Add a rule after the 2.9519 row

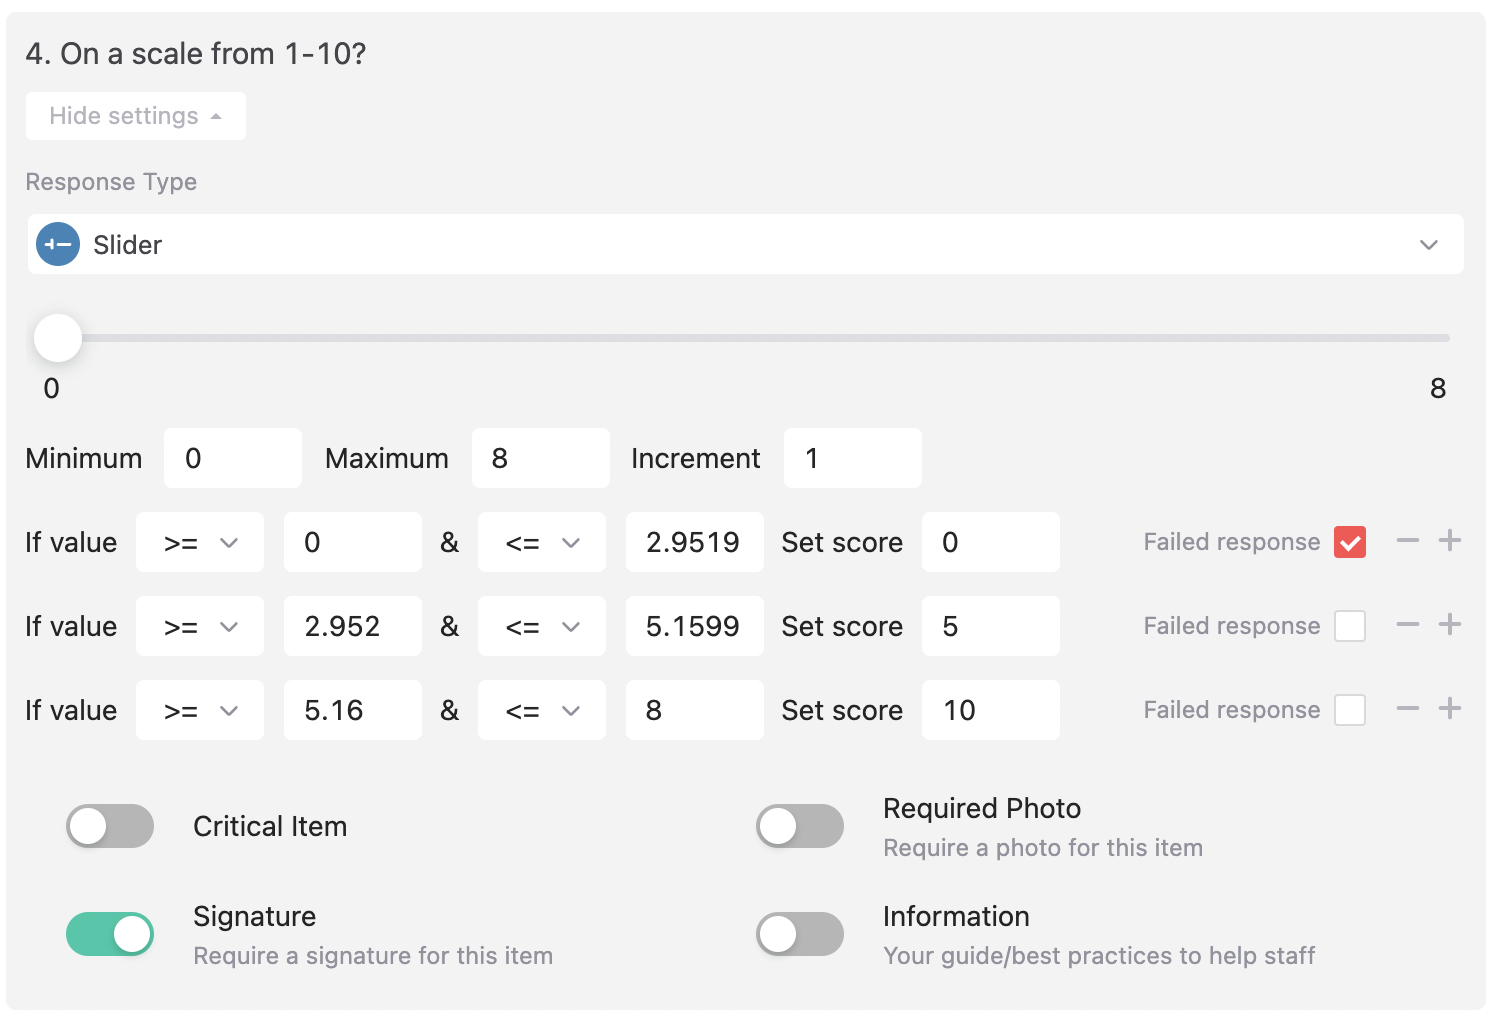point(1450,541)
